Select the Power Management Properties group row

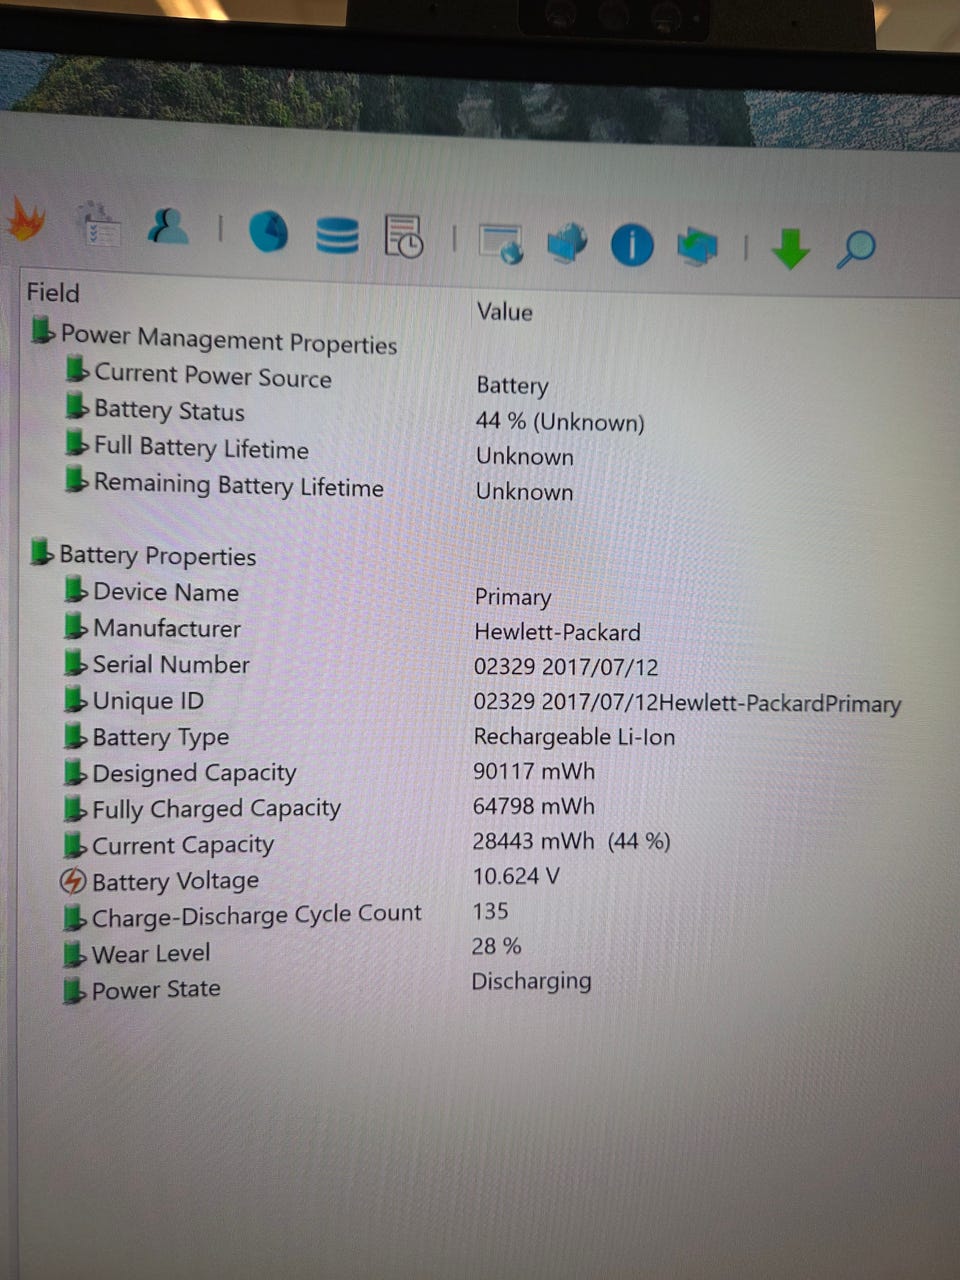click(214, 338)
